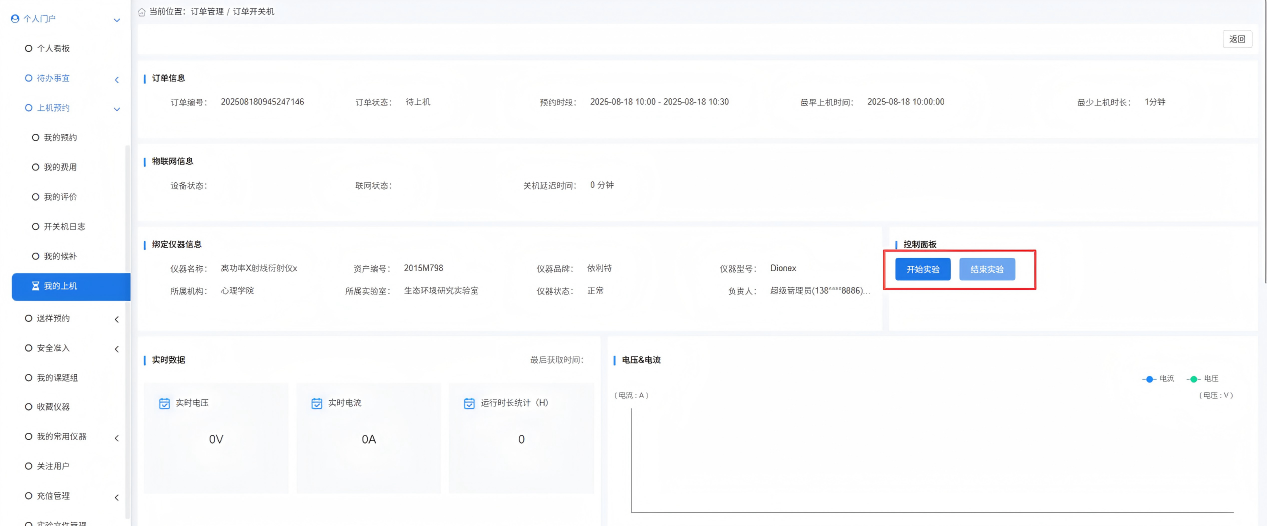
Task: Open the 我的预约 menu item
Action: coord(60,137)
